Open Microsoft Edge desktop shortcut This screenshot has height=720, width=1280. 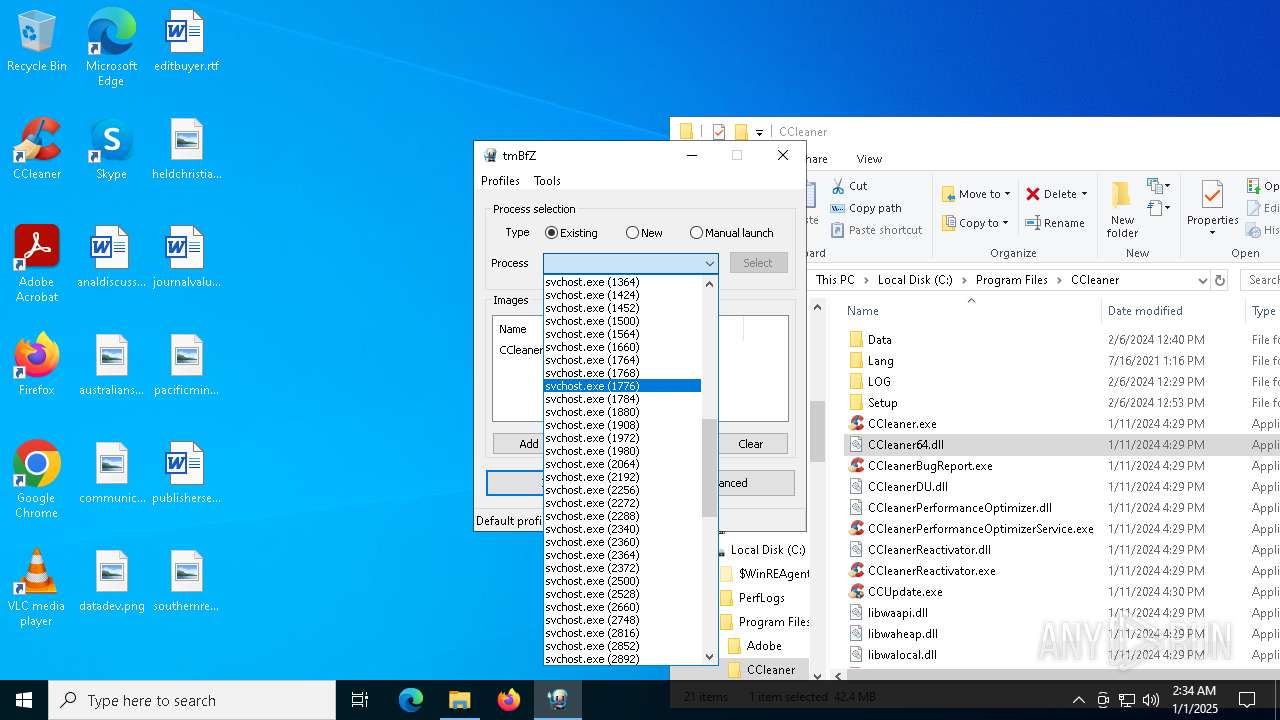[x=111, y=47]
